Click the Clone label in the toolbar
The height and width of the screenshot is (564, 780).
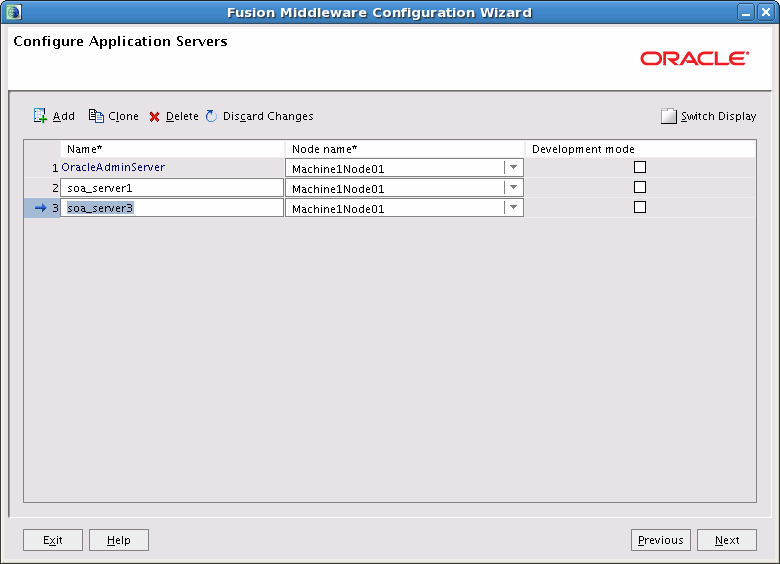123,116
